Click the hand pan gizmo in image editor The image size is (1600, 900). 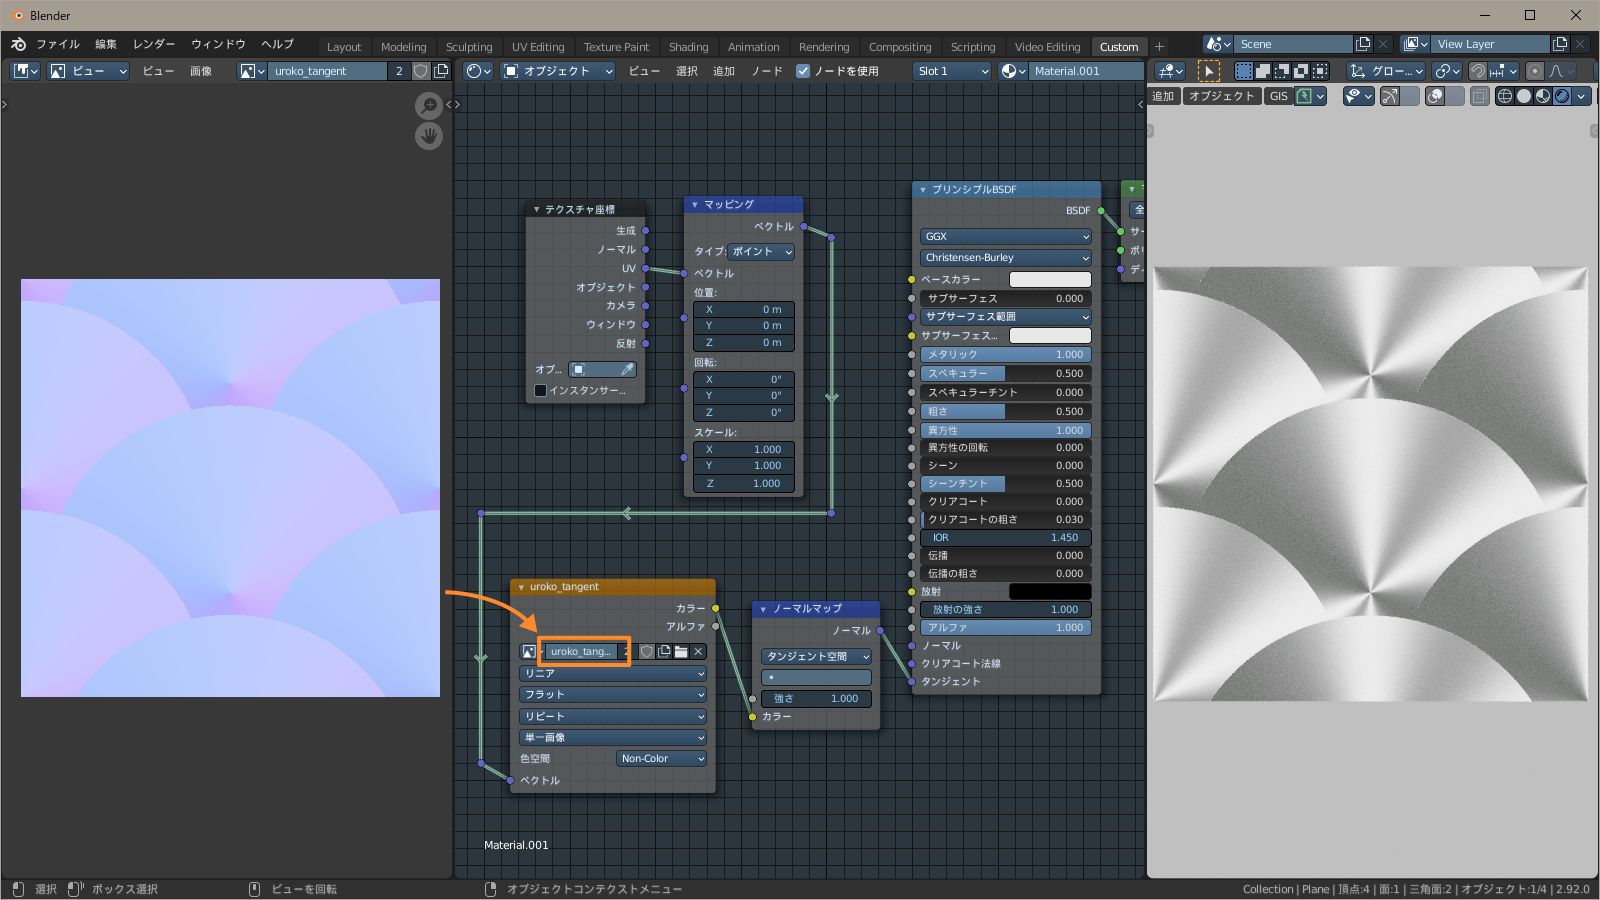pyautogui.click(x=429, y=135)
